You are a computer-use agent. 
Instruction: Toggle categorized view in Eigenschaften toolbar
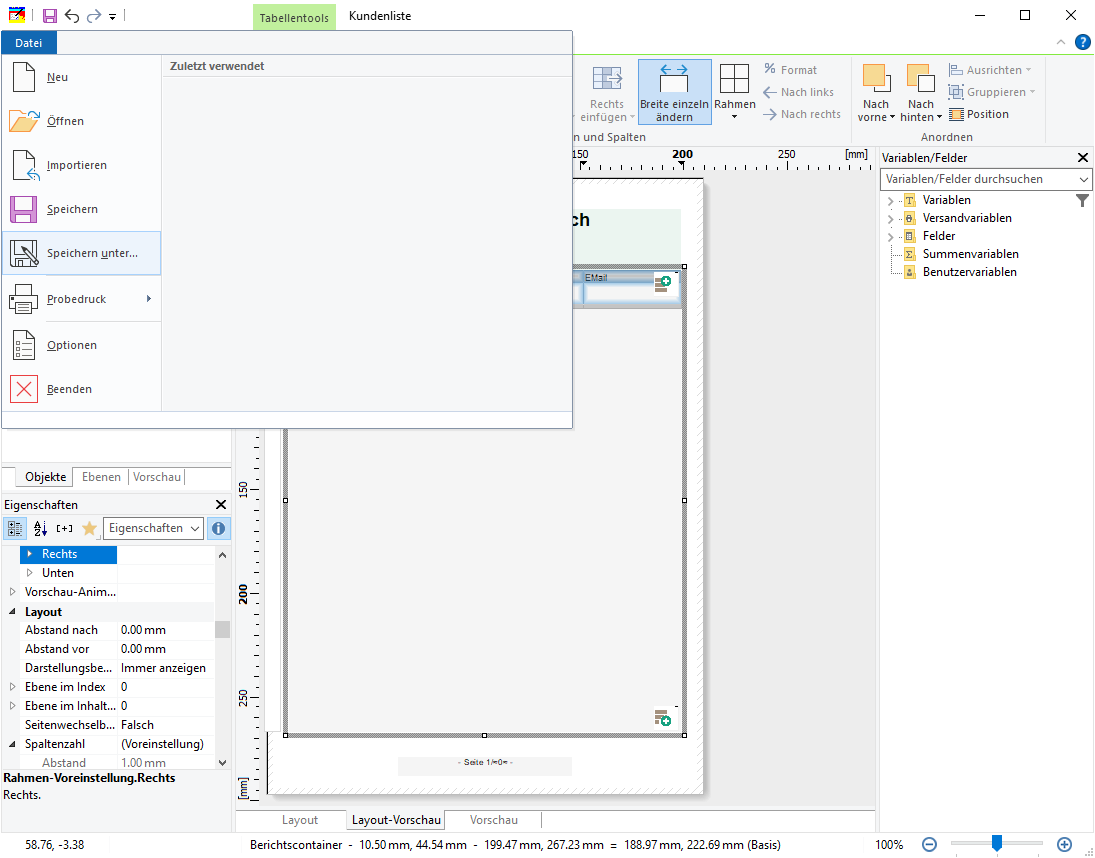click(15, 528)
